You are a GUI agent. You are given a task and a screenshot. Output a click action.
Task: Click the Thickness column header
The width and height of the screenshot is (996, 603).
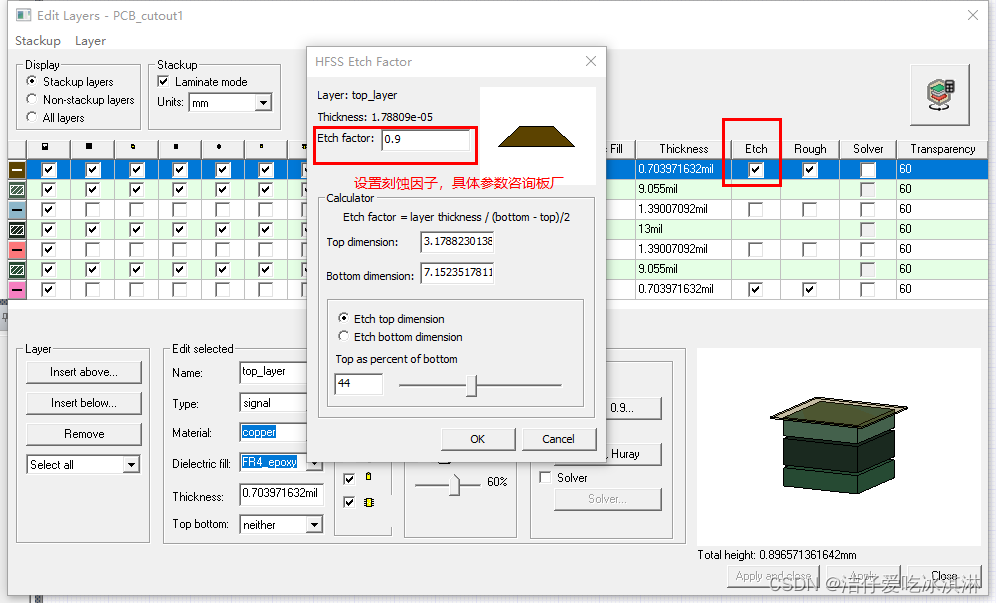click(683, 149)
